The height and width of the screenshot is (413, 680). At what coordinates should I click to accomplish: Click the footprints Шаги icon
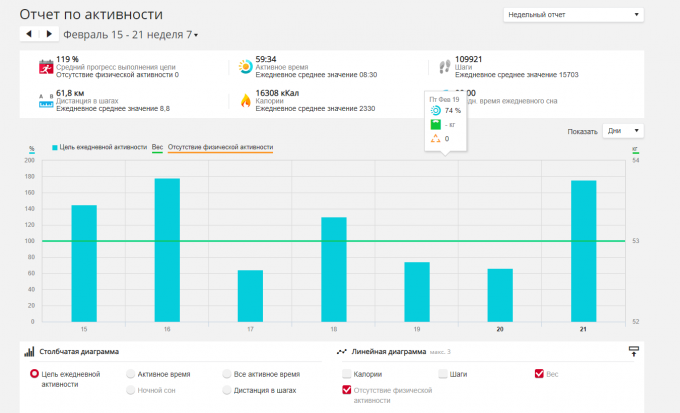coord(444,67)
